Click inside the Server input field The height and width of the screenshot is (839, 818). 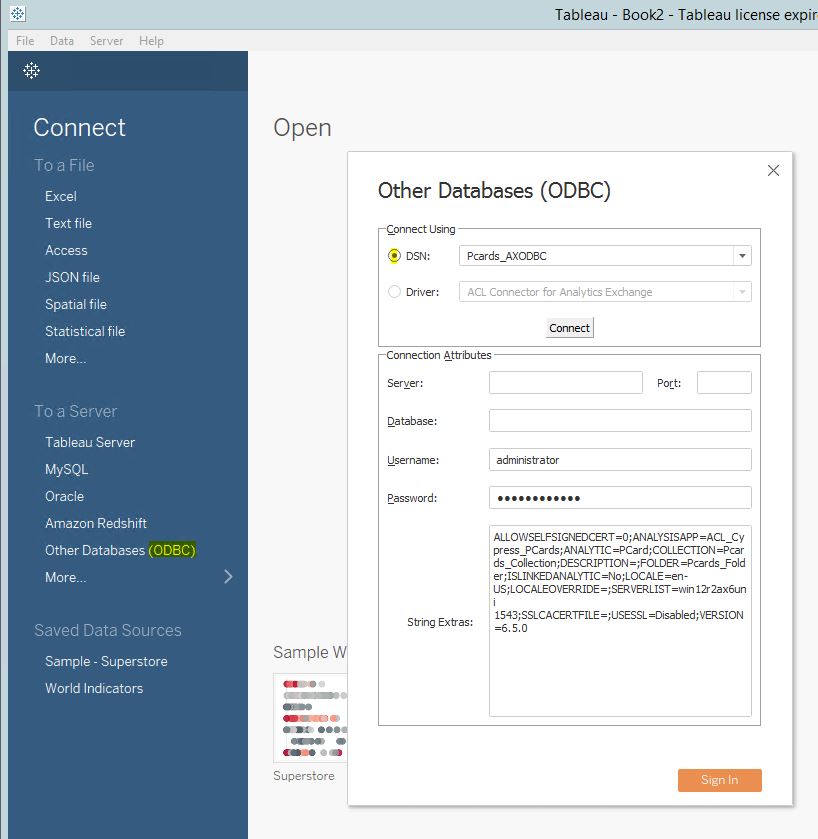[565, 382]
